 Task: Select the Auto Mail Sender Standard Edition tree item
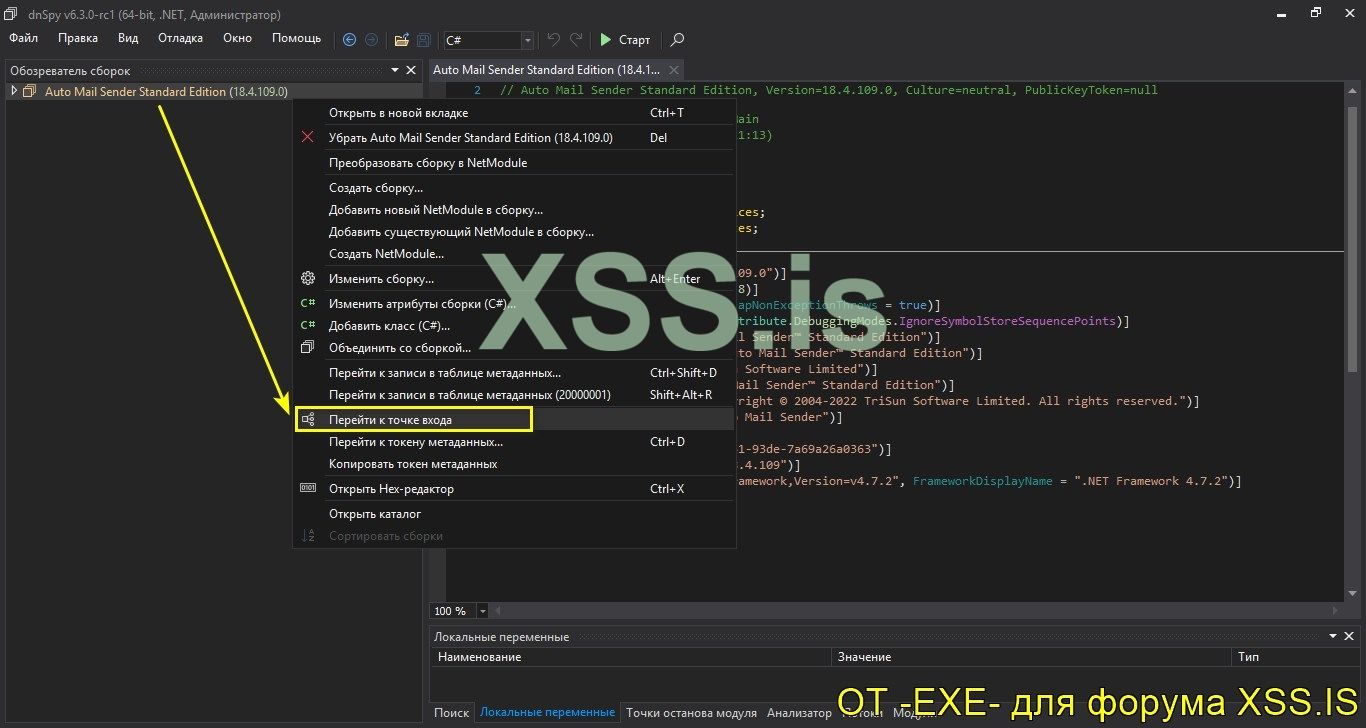pyautogui.click(x=166, y=91)
